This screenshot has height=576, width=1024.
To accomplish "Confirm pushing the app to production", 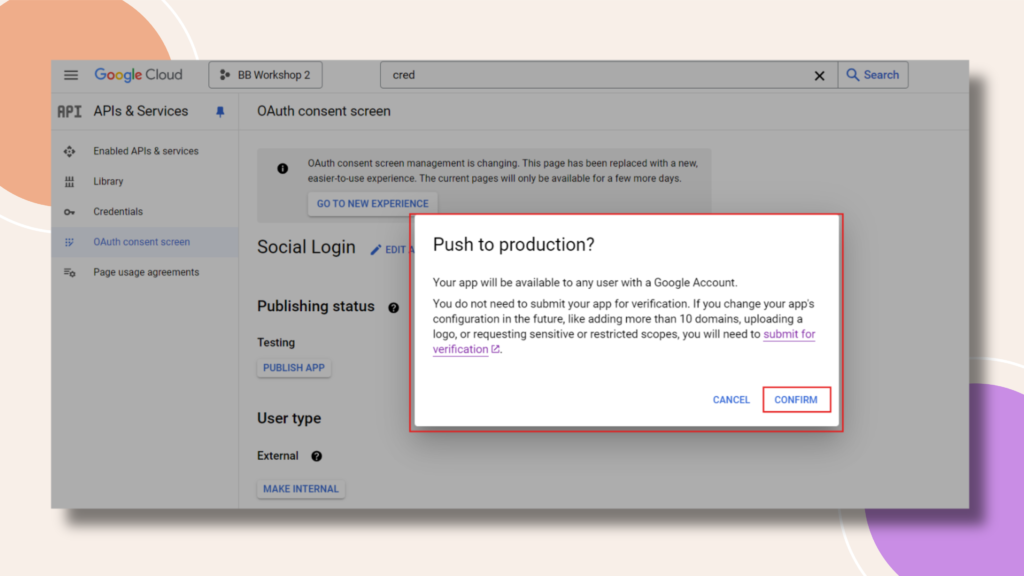I will point(796,400).
